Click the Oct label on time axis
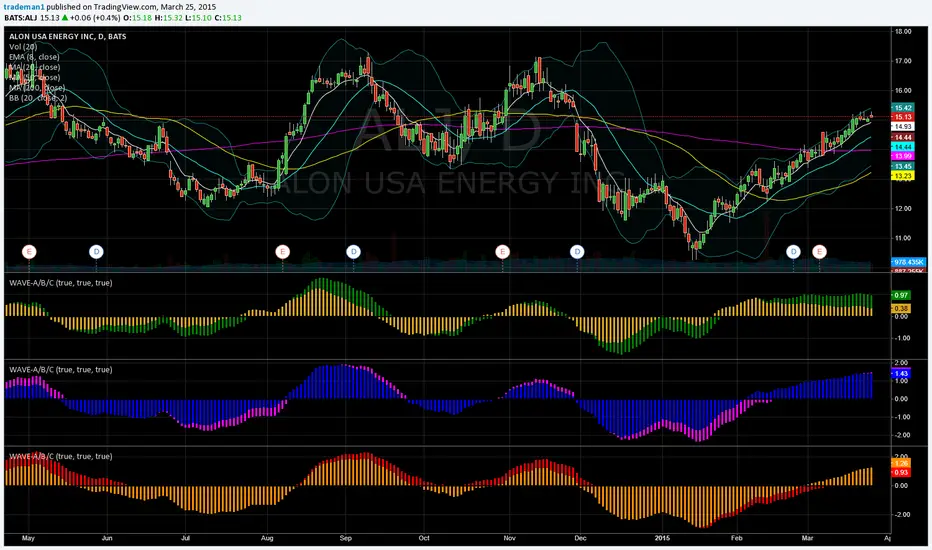This screenshot has height=550, width=932. (x=424, y=539)
